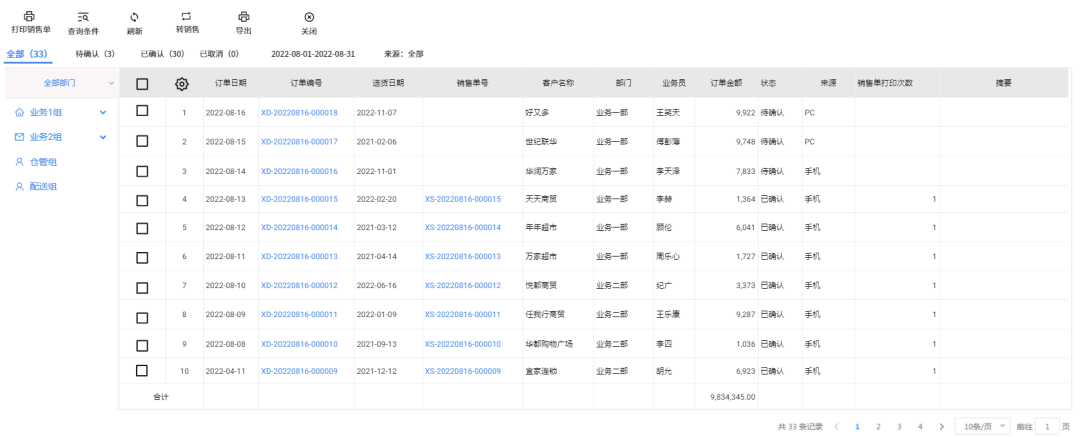Viewport: 1080px width, 437px height.
Task: Expand the 业务2组 tree node
Action: pos(102,137)
